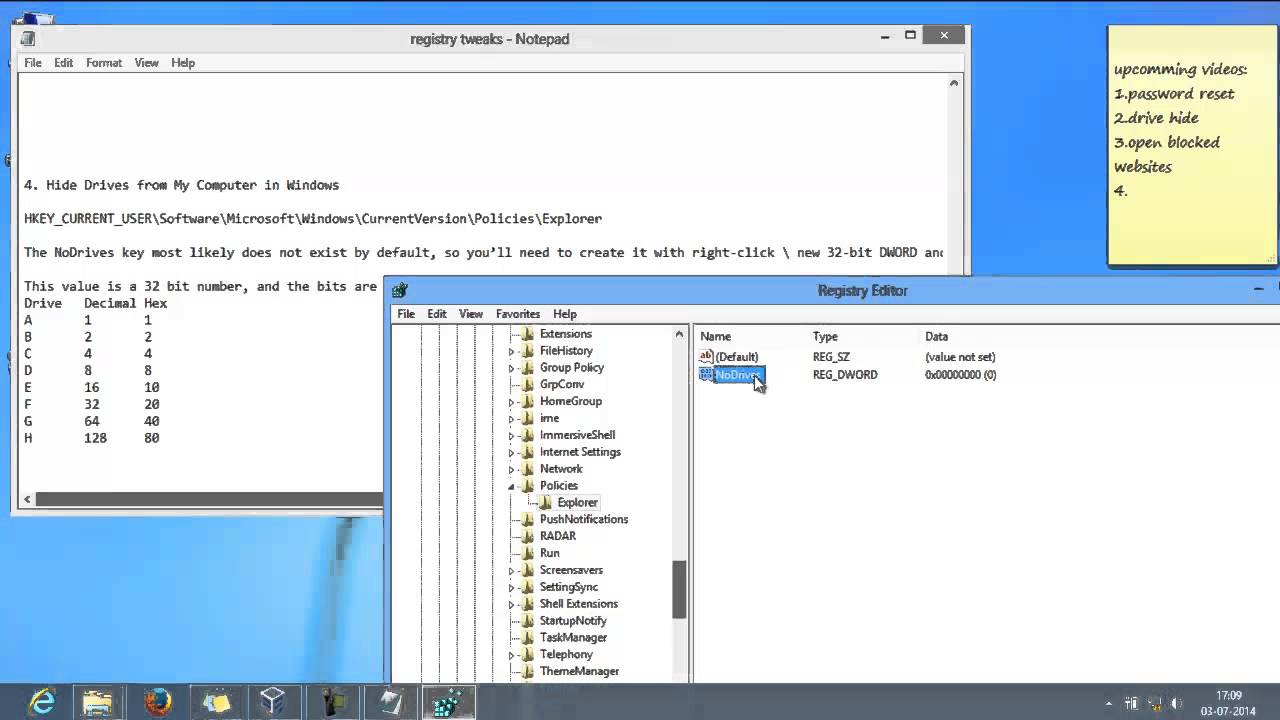Click the Notepad title bar icon

click(x=28, y=39)
